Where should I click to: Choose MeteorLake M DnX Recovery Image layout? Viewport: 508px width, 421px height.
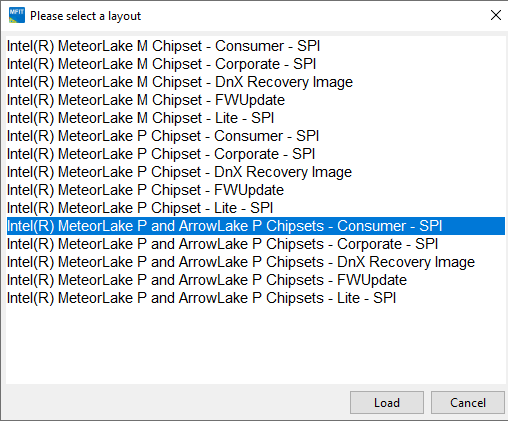click(256, 82)
